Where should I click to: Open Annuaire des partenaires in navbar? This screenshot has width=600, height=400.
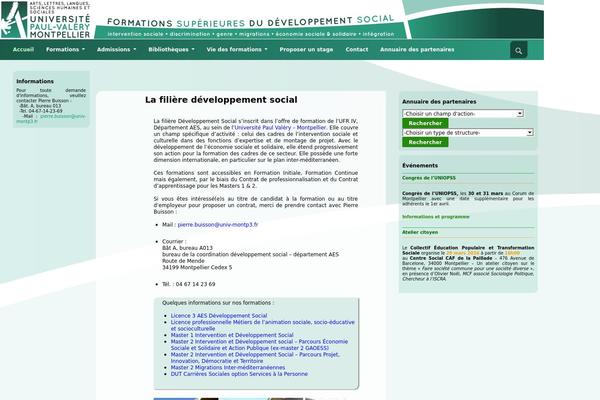coord(417,49)
